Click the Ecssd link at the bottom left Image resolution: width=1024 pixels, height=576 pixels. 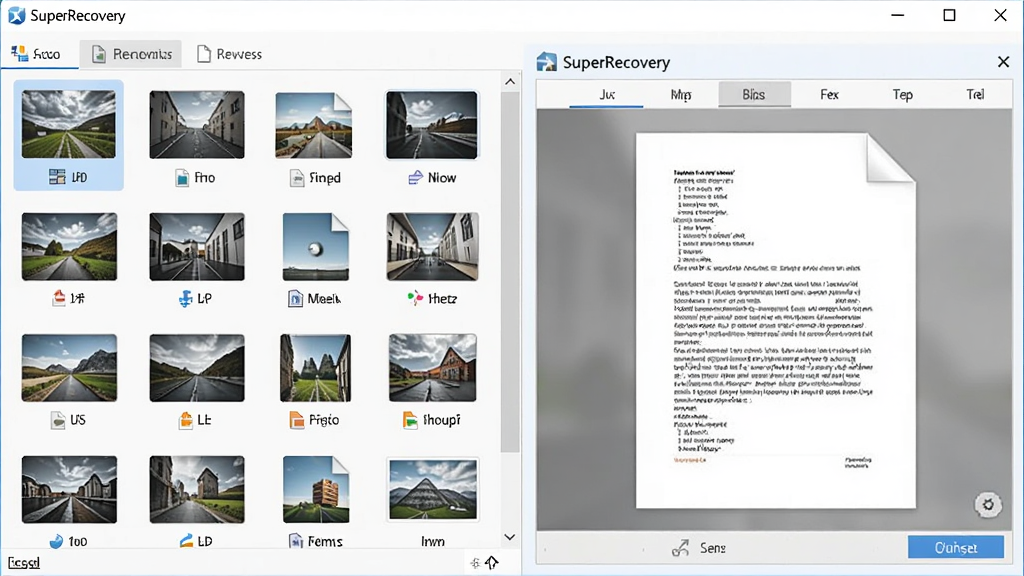24,562
